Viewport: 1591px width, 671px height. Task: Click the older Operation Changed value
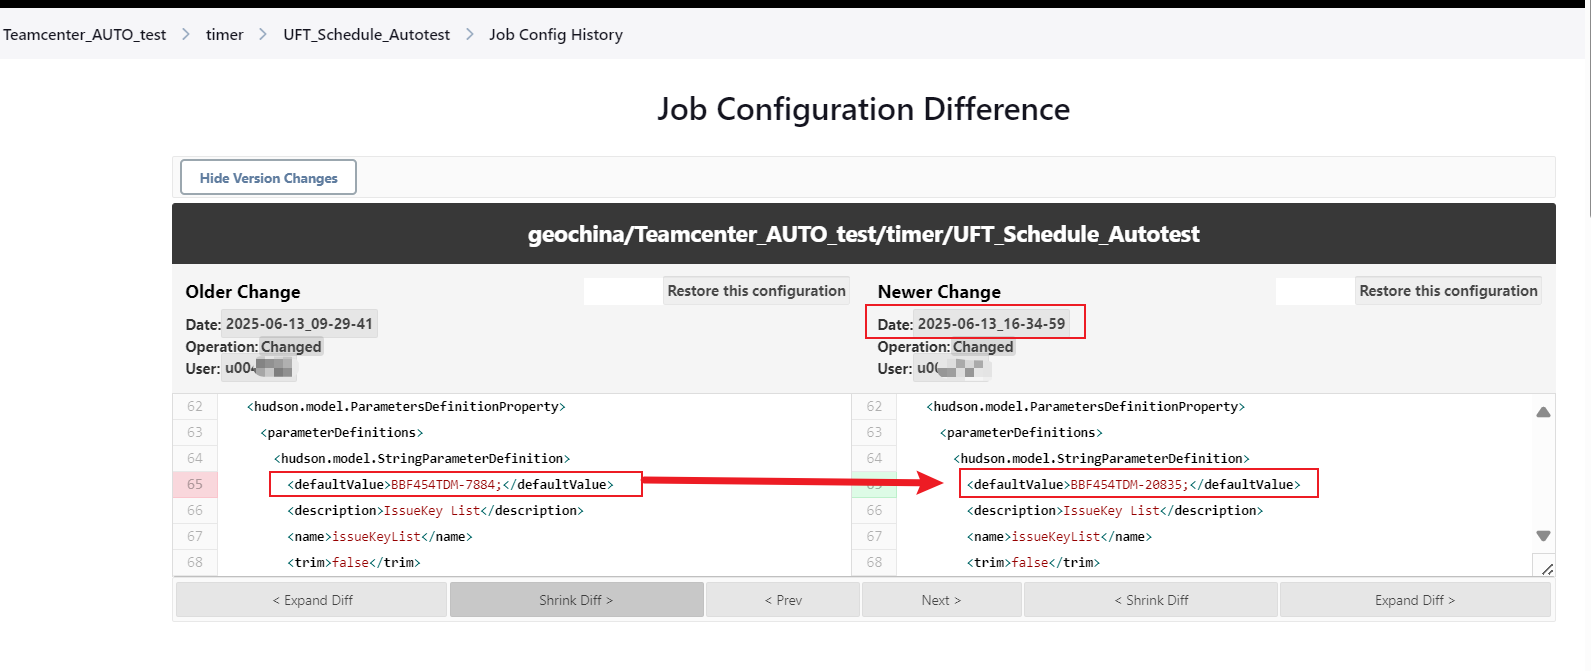pyautogui.click(x=291, y=347)
